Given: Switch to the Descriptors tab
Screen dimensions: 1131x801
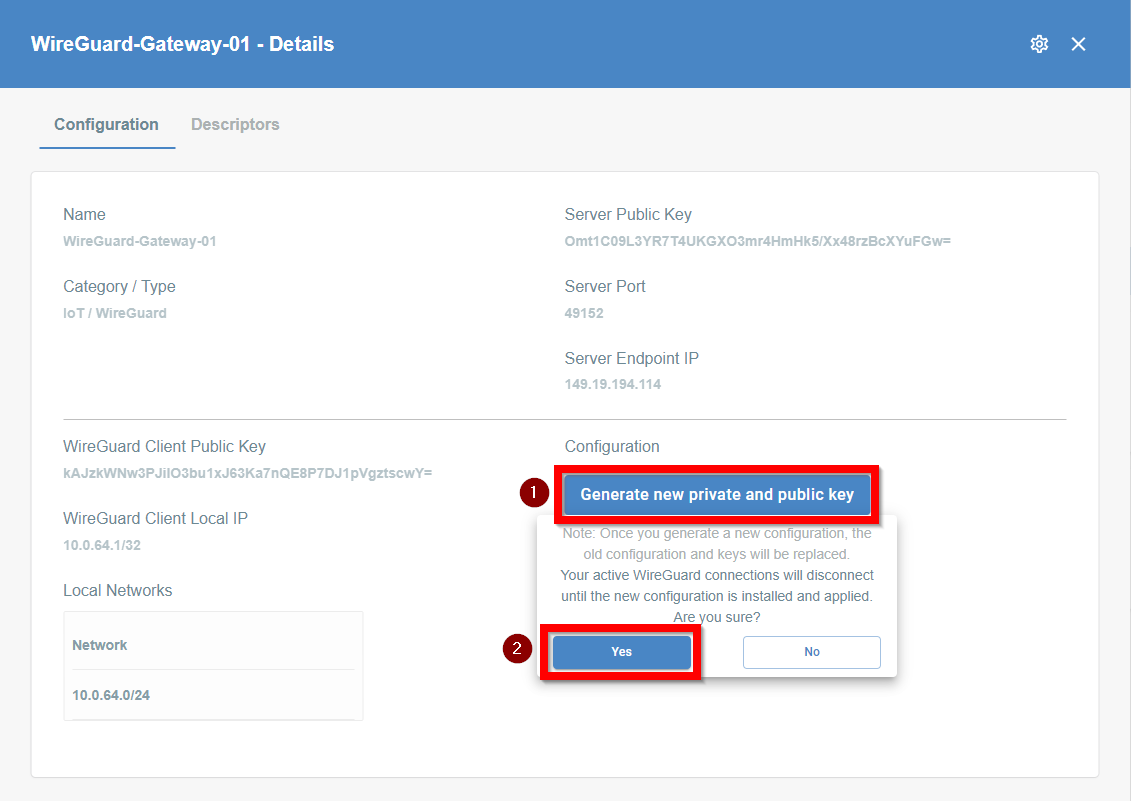Looking at the screenshot, I should coord(235,124).
